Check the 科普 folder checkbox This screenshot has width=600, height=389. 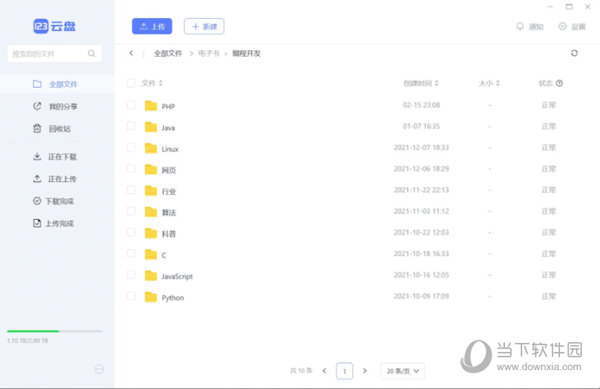point(131,232)
